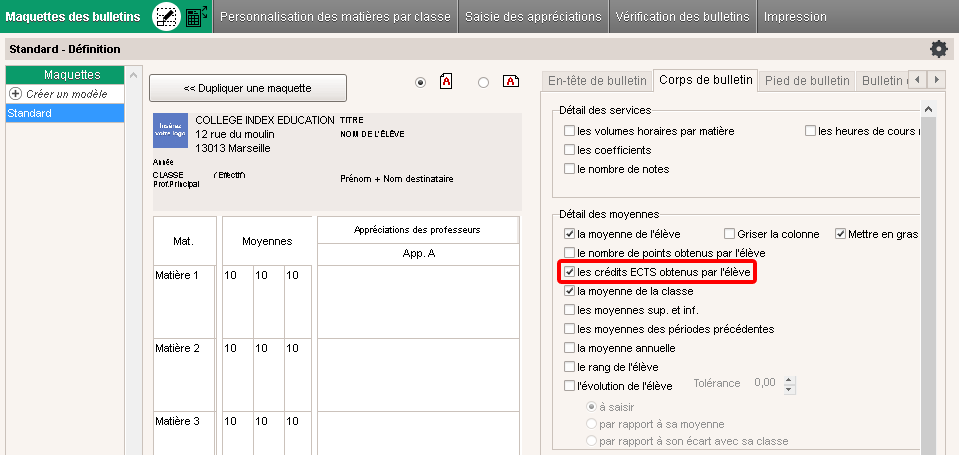
Task: Click the Maquettes list header
Action: point(65,75)
